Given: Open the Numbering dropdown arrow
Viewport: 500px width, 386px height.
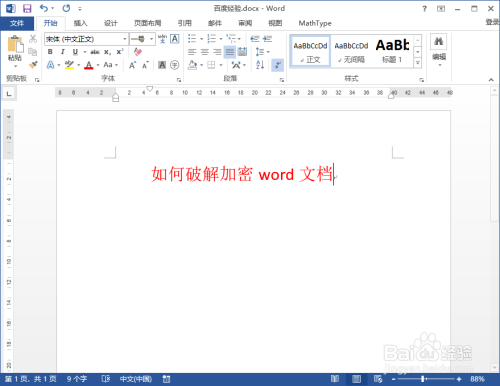Looking at the screenshot, I should [221, 39].
